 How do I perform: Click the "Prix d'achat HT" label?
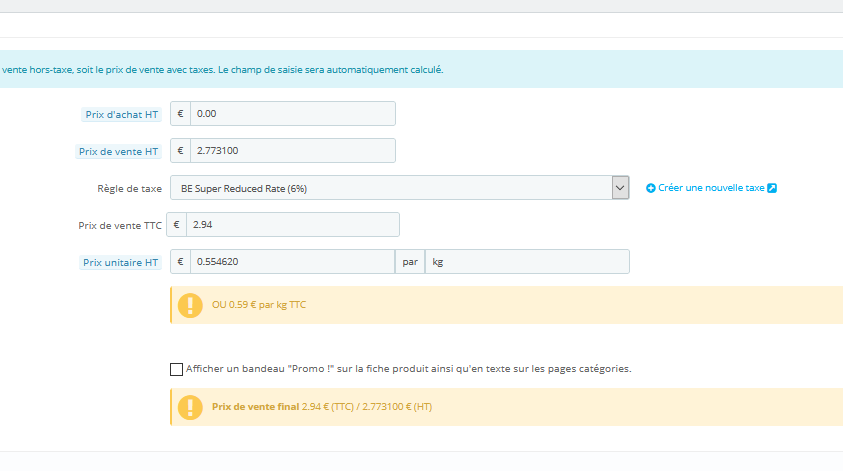coord(122,114)
